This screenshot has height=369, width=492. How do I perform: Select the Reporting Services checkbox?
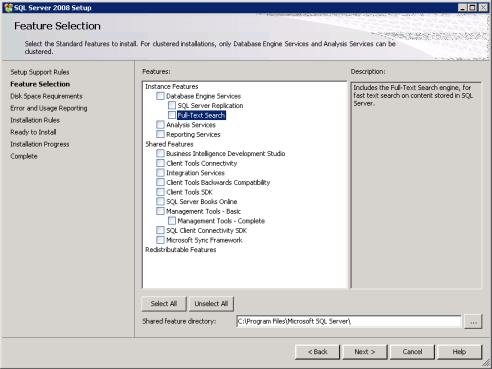(160, 134)
